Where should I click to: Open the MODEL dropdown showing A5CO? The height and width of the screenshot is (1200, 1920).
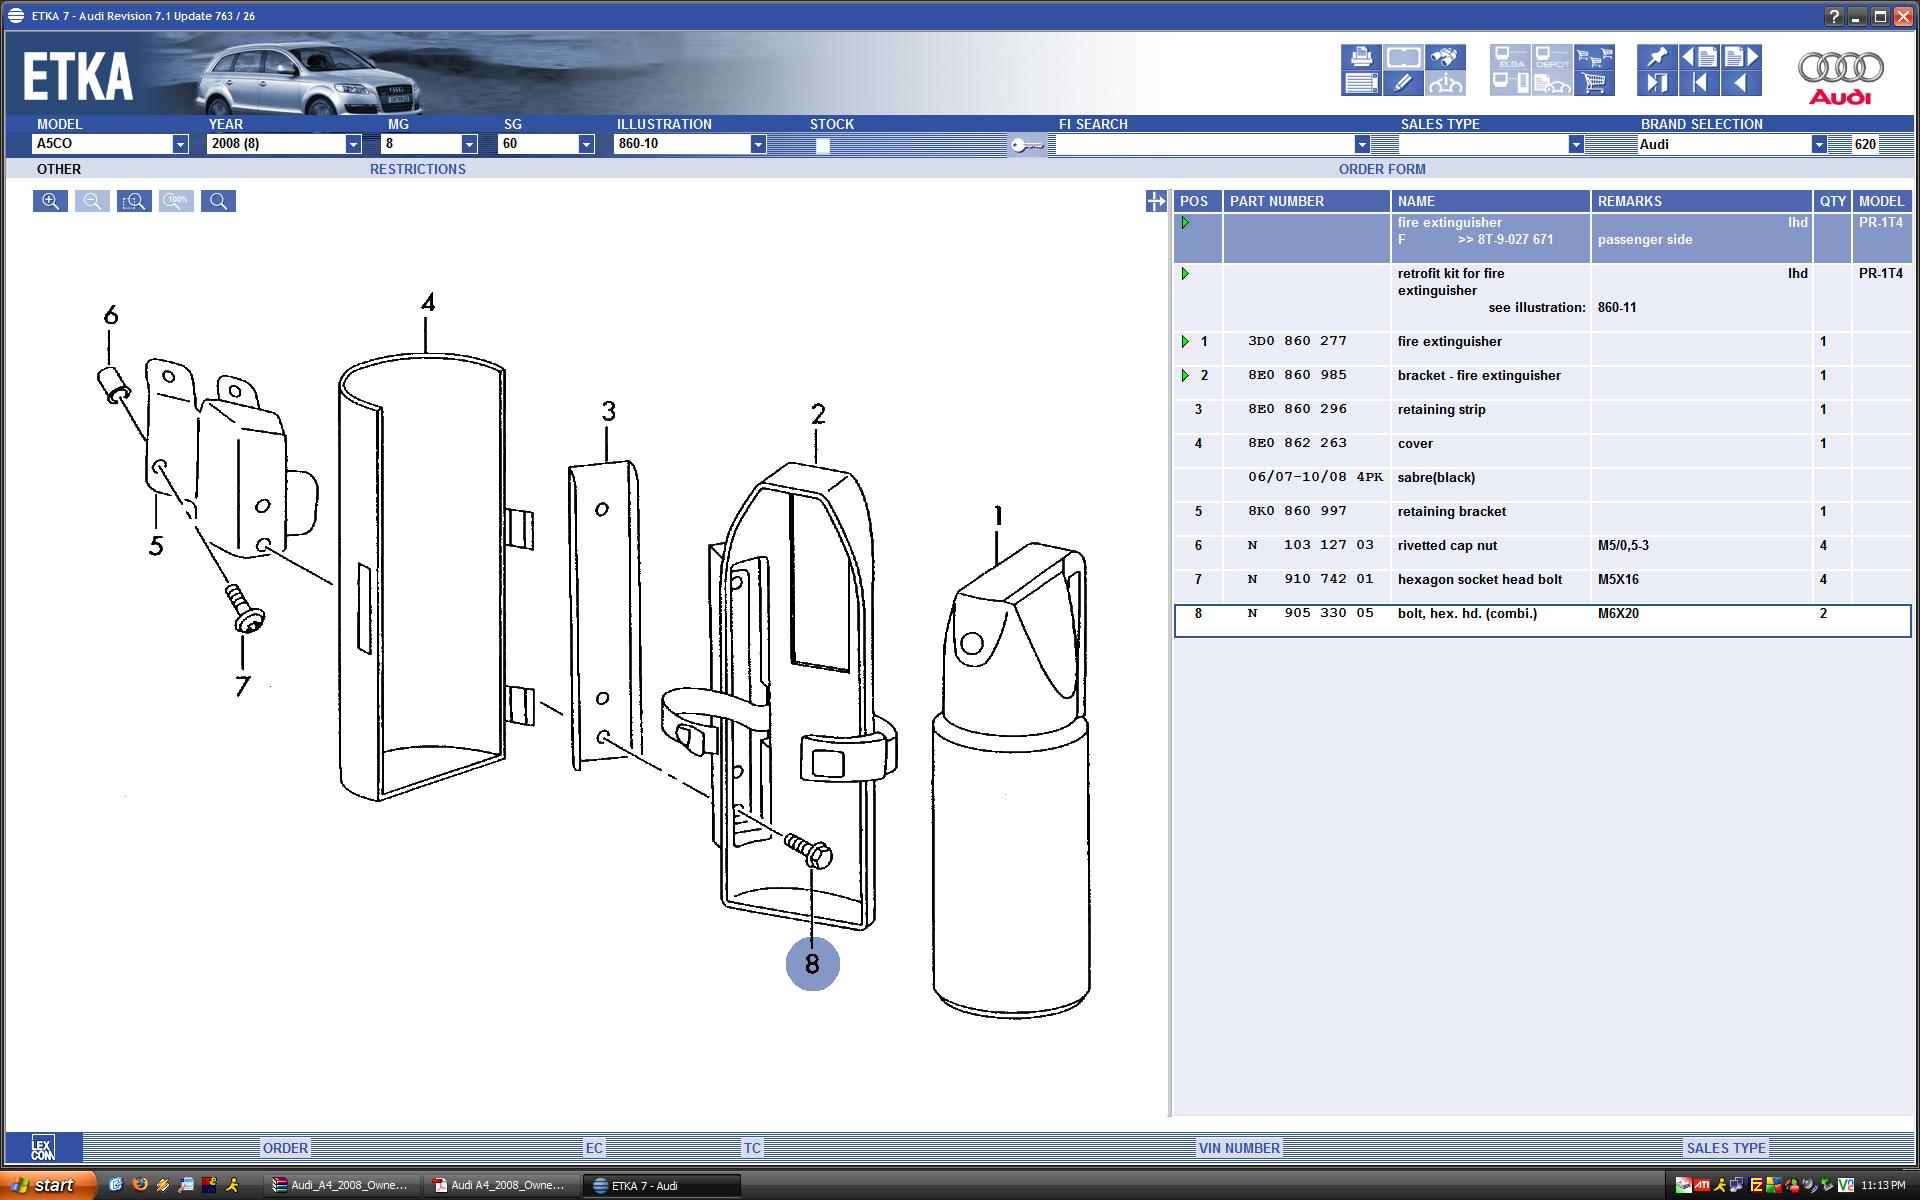click(x=180, y=144)
